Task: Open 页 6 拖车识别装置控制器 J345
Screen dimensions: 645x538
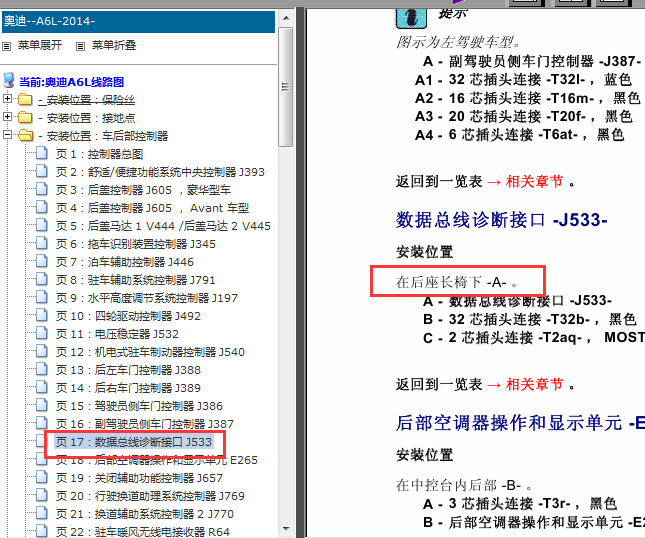Action: pyautogui.click(x=136, y=244)
